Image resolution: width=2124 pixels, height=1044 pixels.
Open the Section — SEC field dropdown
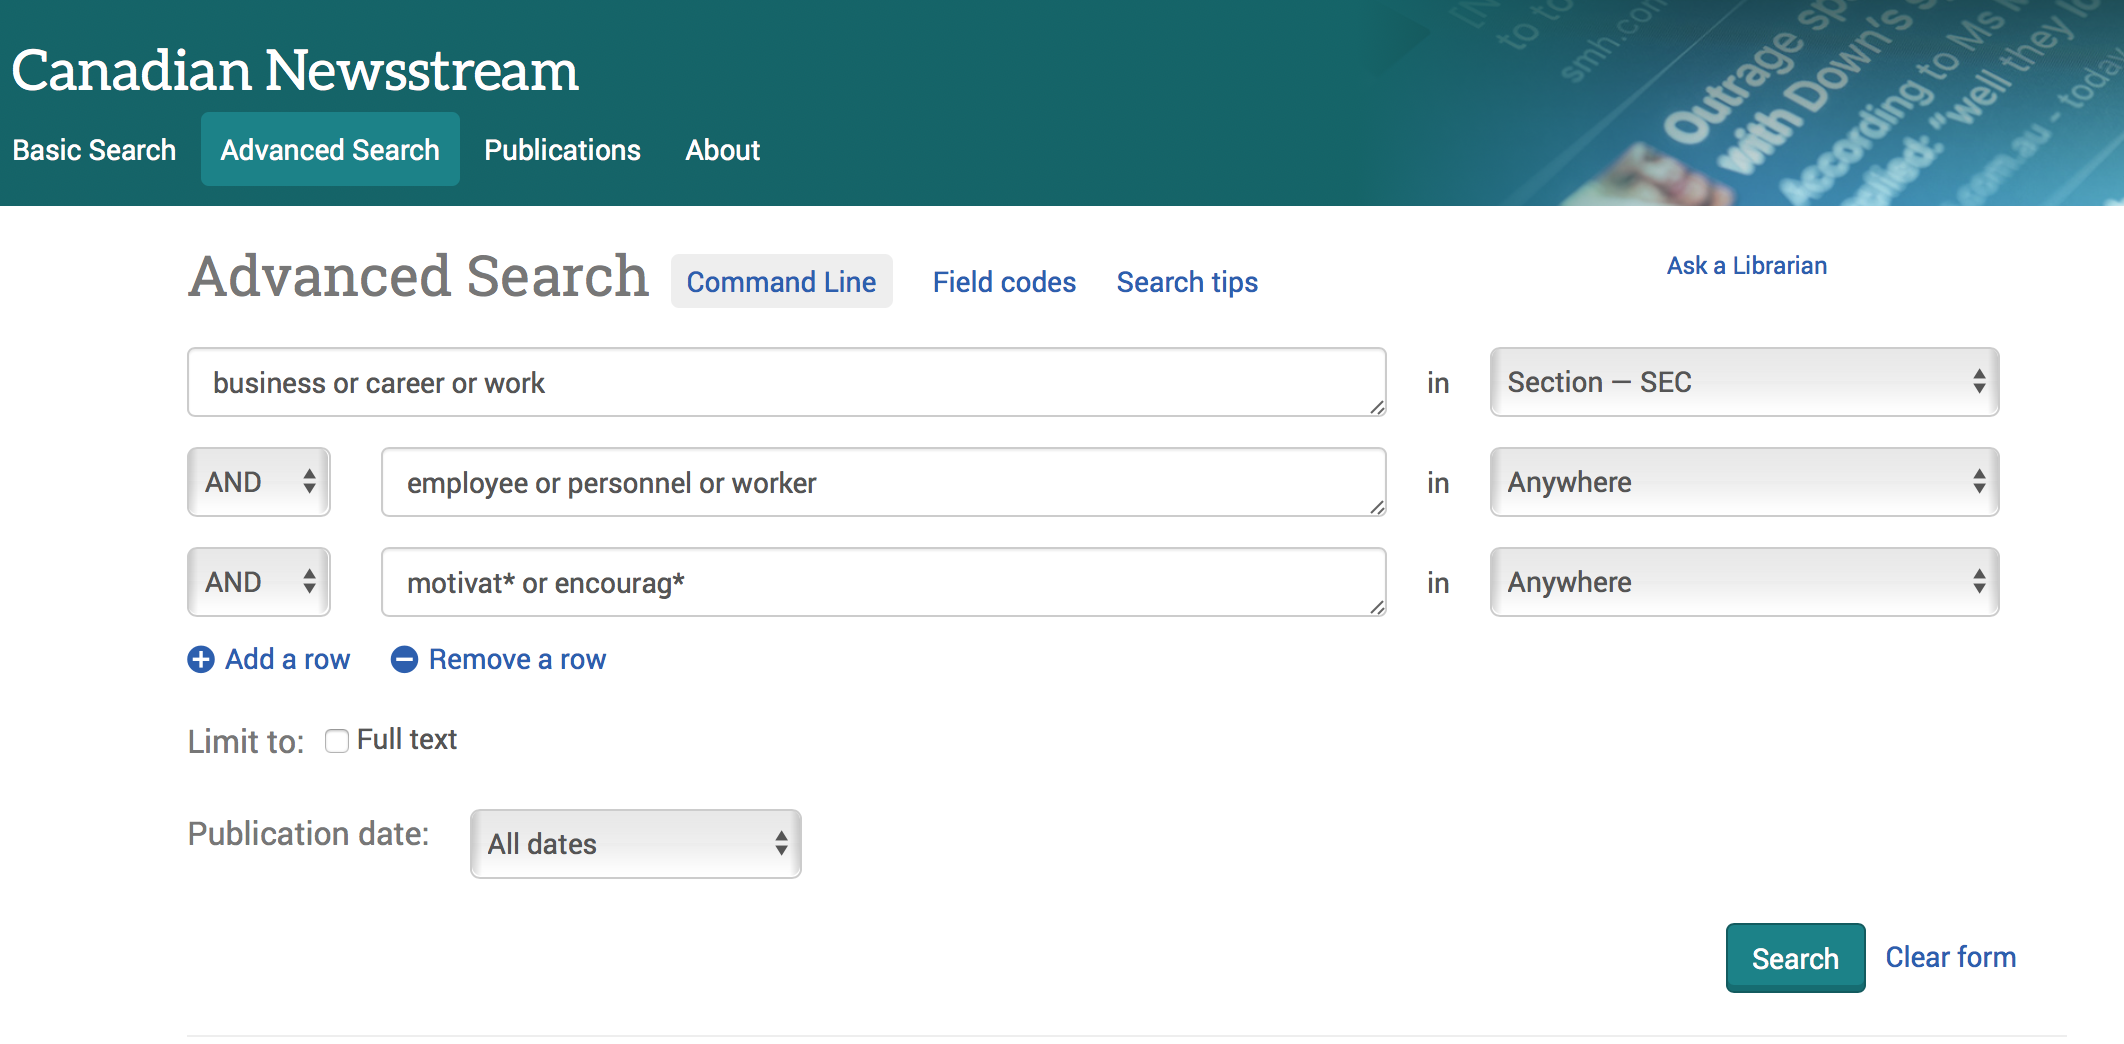[1744, 382]
